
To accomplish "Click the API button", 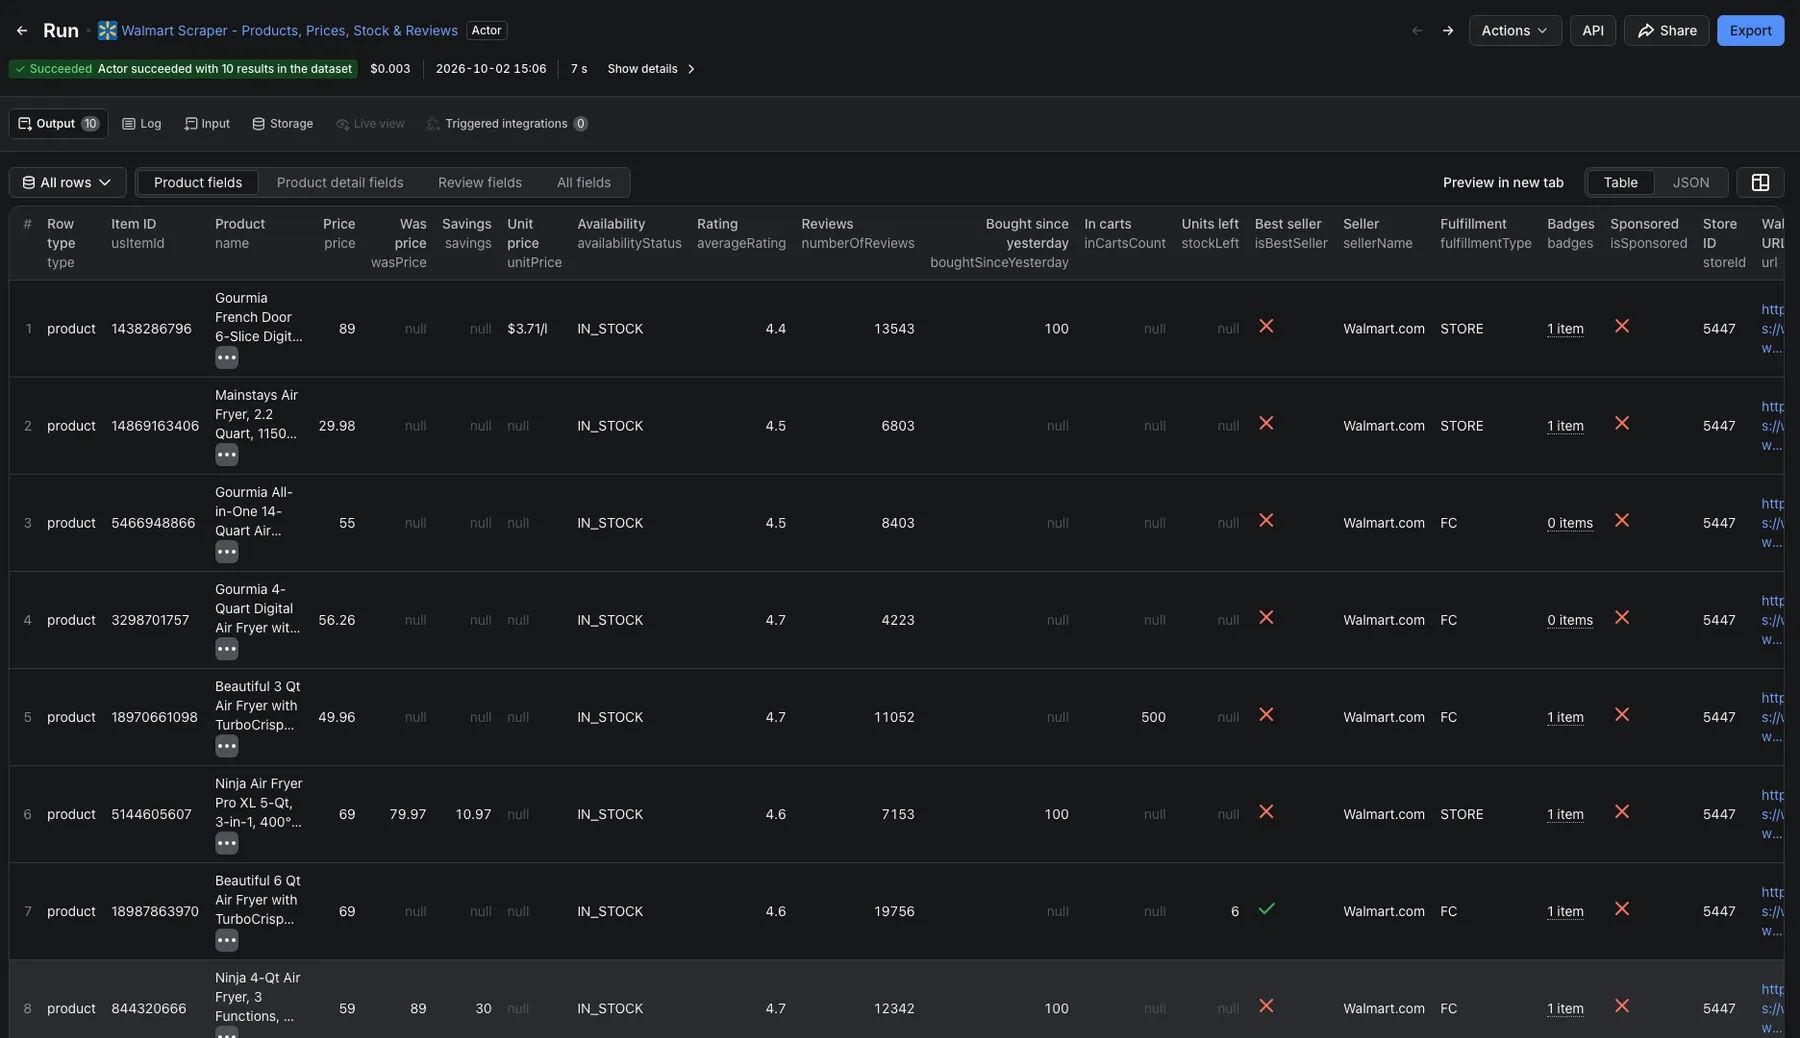I will coord(1593,31).
